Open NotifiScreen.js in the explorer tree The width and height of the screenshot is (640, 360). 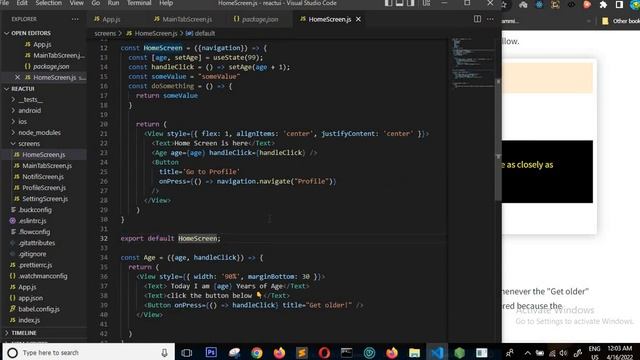pos(43,177)
